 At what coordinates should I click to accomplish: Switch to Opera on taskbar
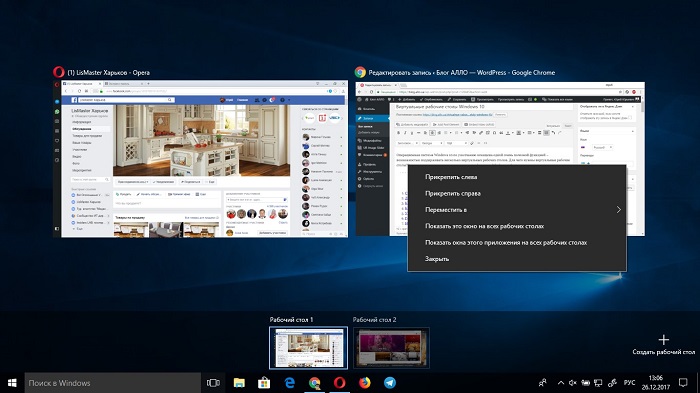coord(339,383)
